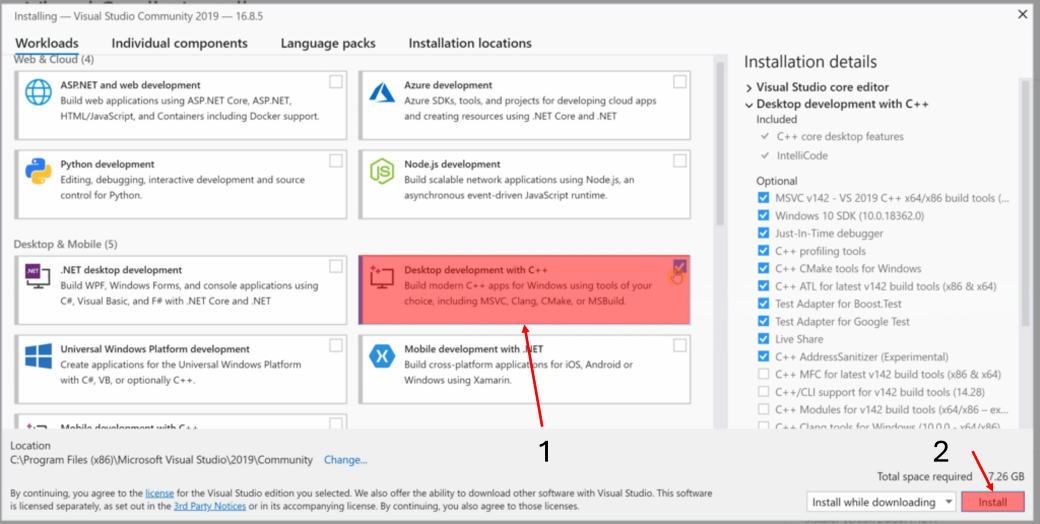Uncheck C++ ATL for latest v142 build tools
The height and width of the screenshot is (524, 1040).
coord(763,287)
